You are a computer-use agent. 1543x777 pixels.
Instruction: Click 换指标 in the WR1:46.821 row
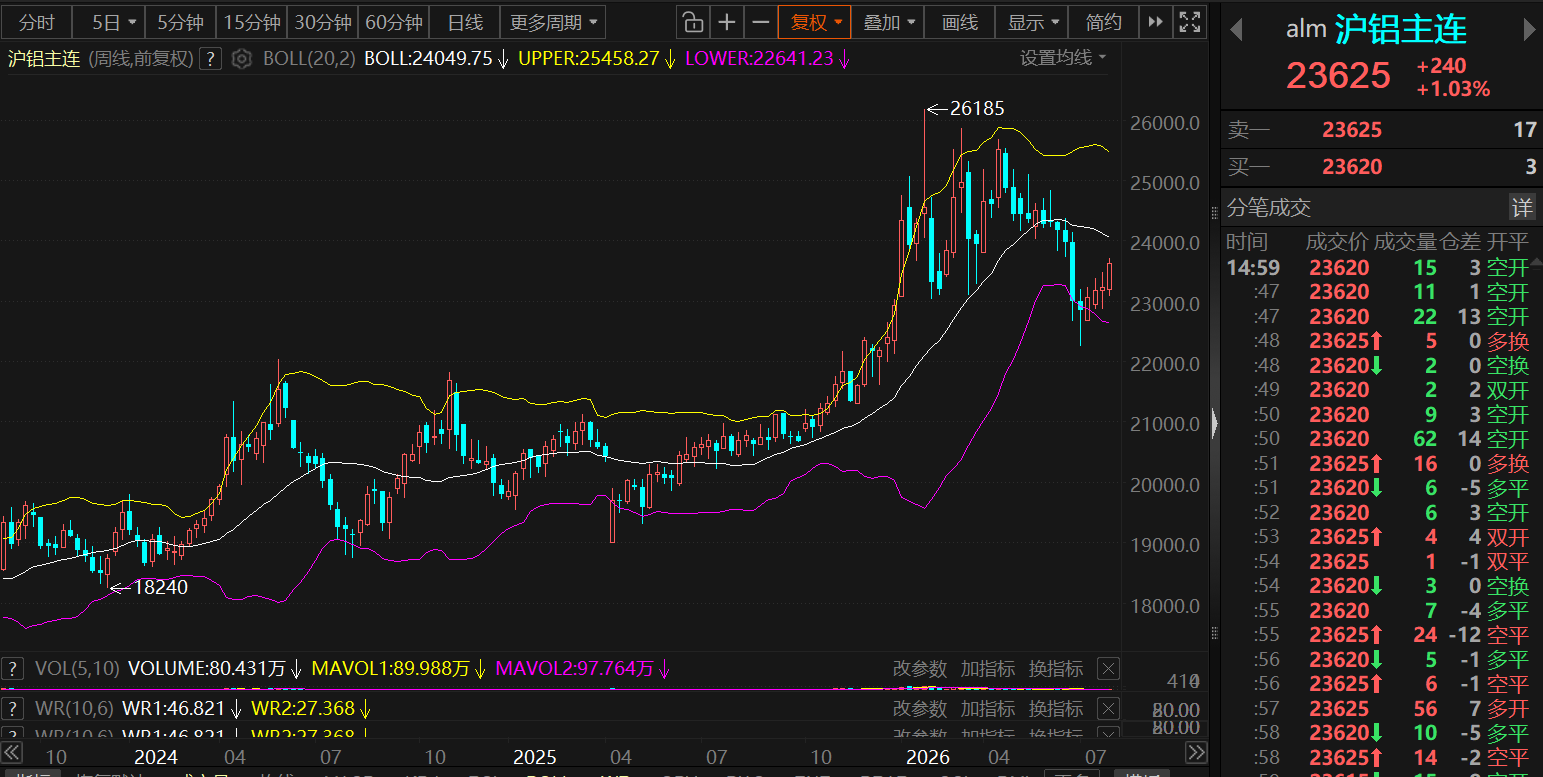click(x=1055, y=709)
